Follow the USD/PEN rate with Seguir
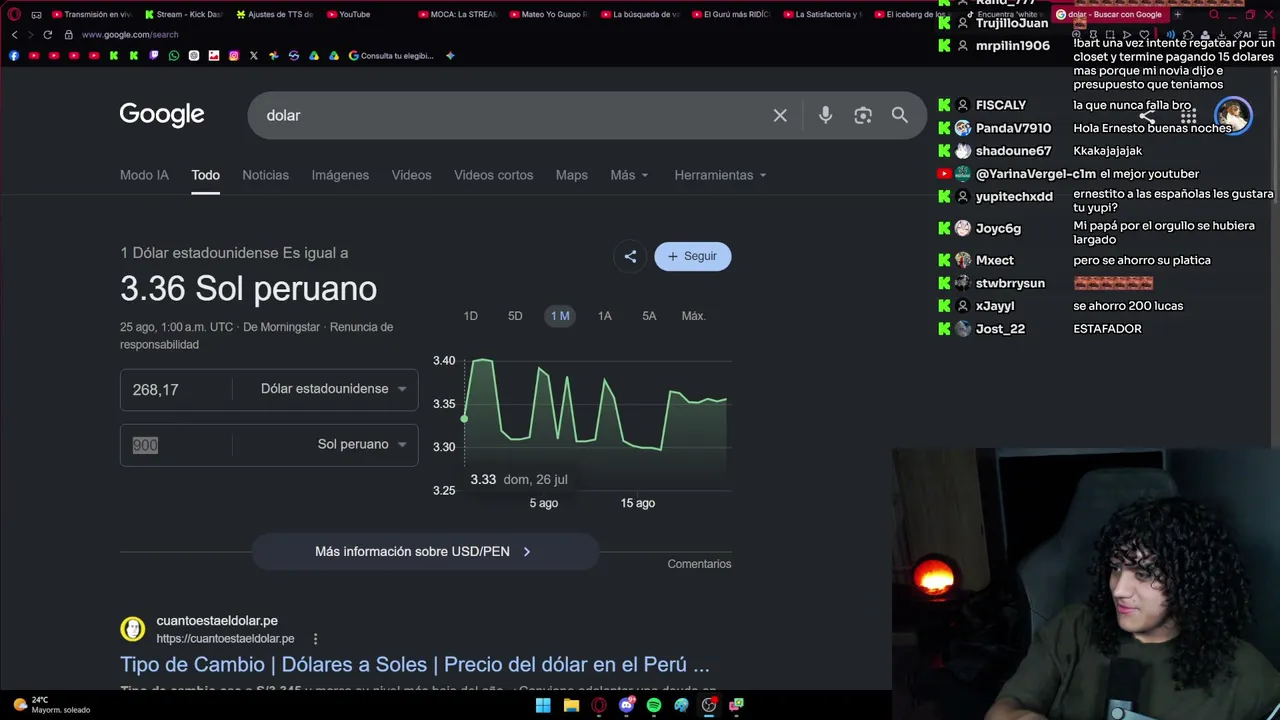The width and height of the screenshot is (1280, 720). pyautogui.click(x=692, y=256)
